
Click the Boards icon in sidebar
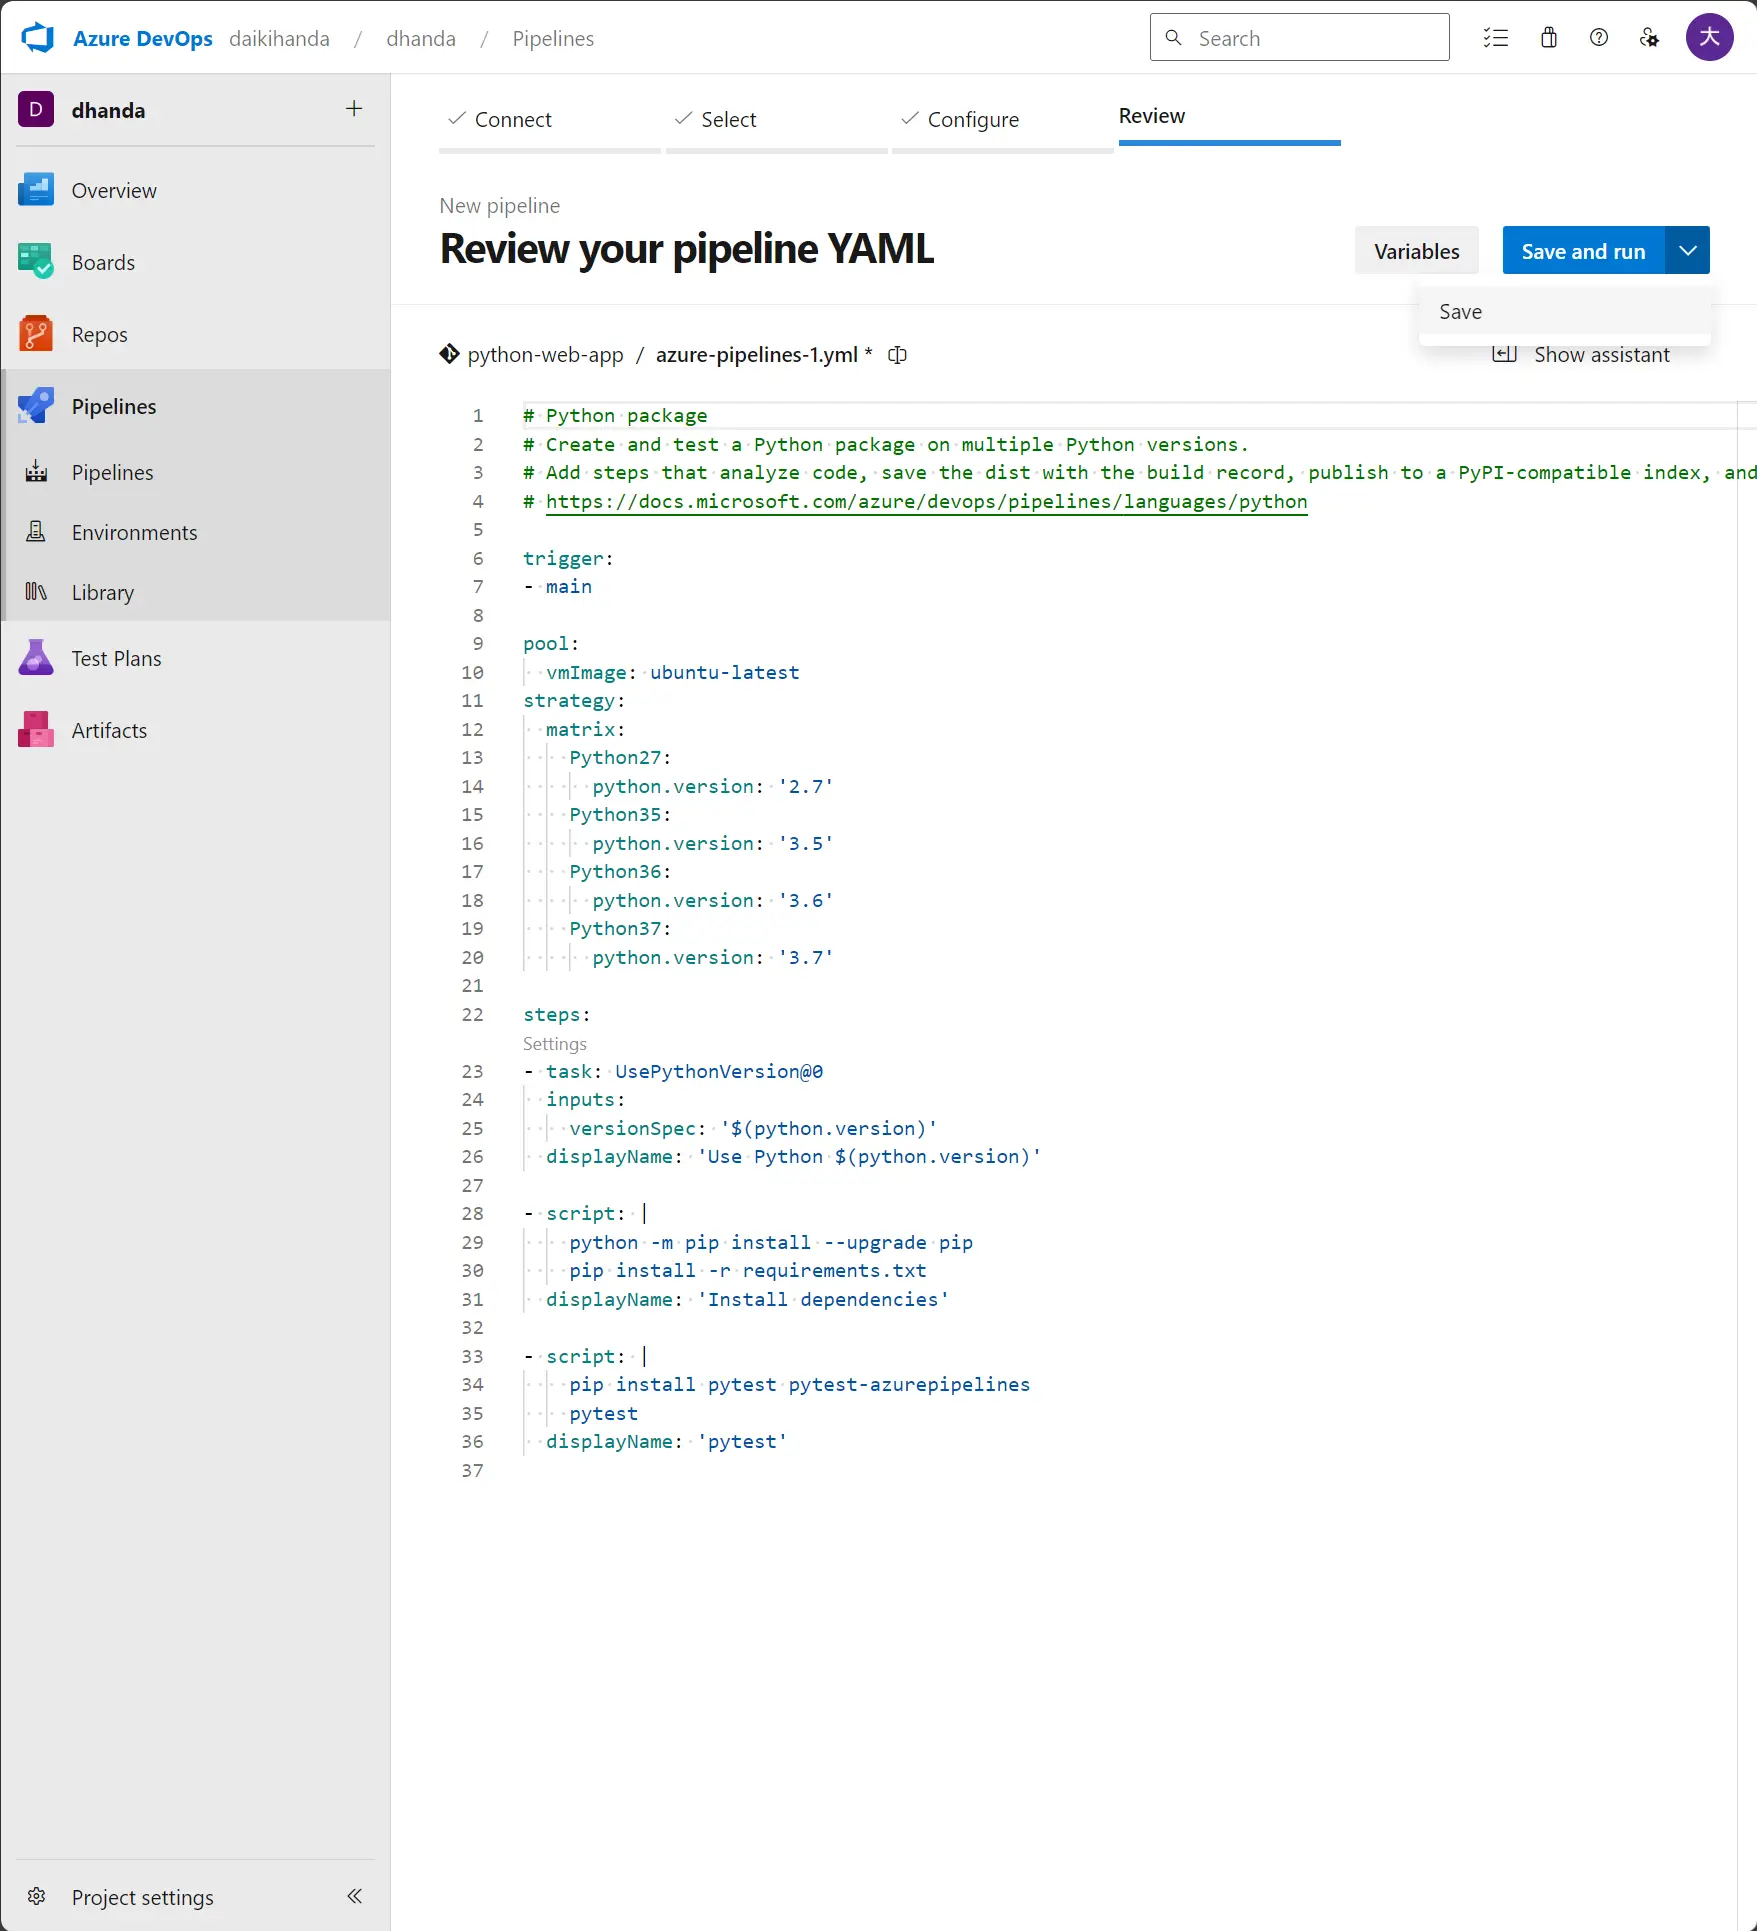36,262
